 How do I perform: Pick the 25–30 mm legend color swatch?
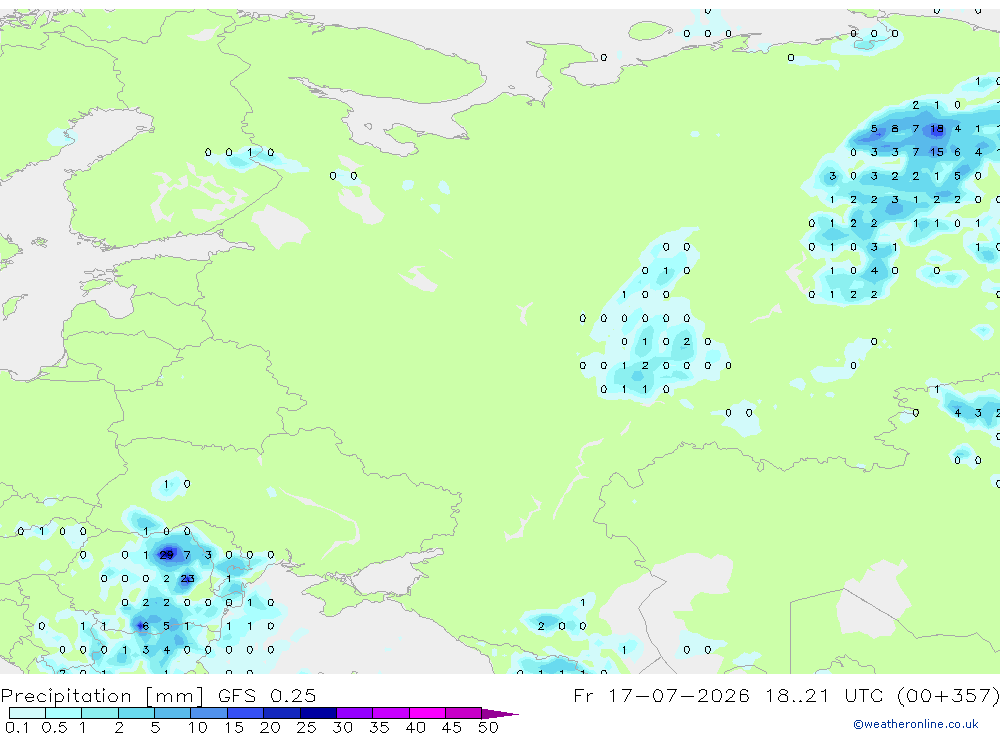click(x=318, y=713)
